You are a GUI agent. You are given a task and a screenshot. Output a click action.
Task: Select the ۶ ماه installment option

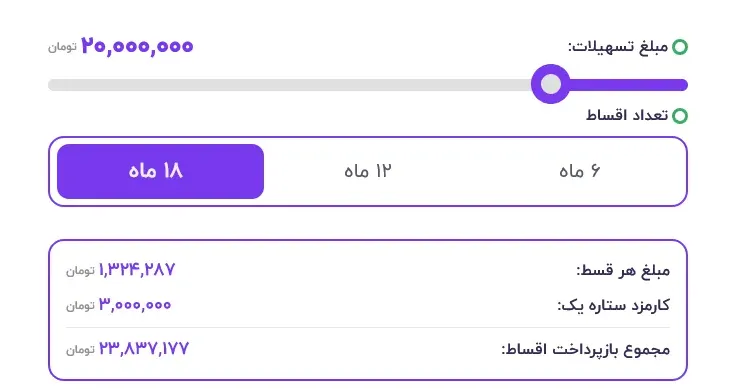pyautogui.click(x=580, y=171)
